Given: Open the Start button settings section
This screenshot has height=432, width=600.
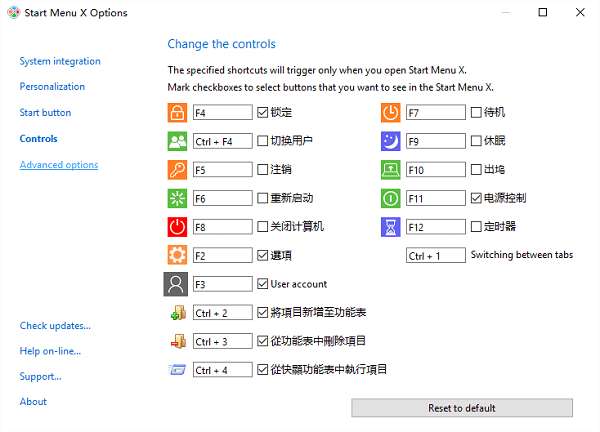Looking at the screenshot, I should 45,113.
